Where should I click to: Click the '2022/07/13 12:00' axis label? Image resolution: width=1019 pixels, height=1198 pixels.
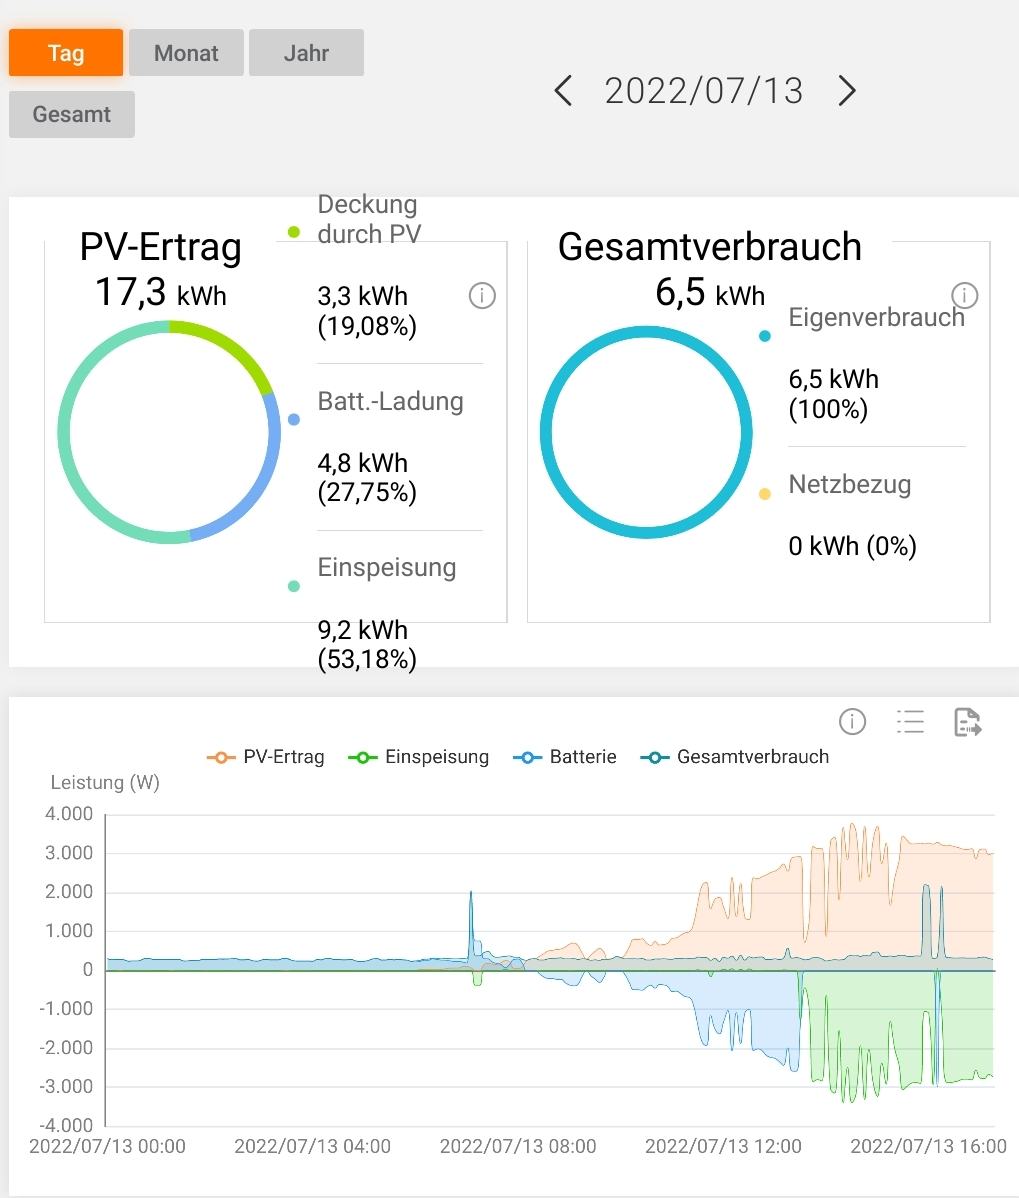pyautogui.click(x=723, y=1146)
